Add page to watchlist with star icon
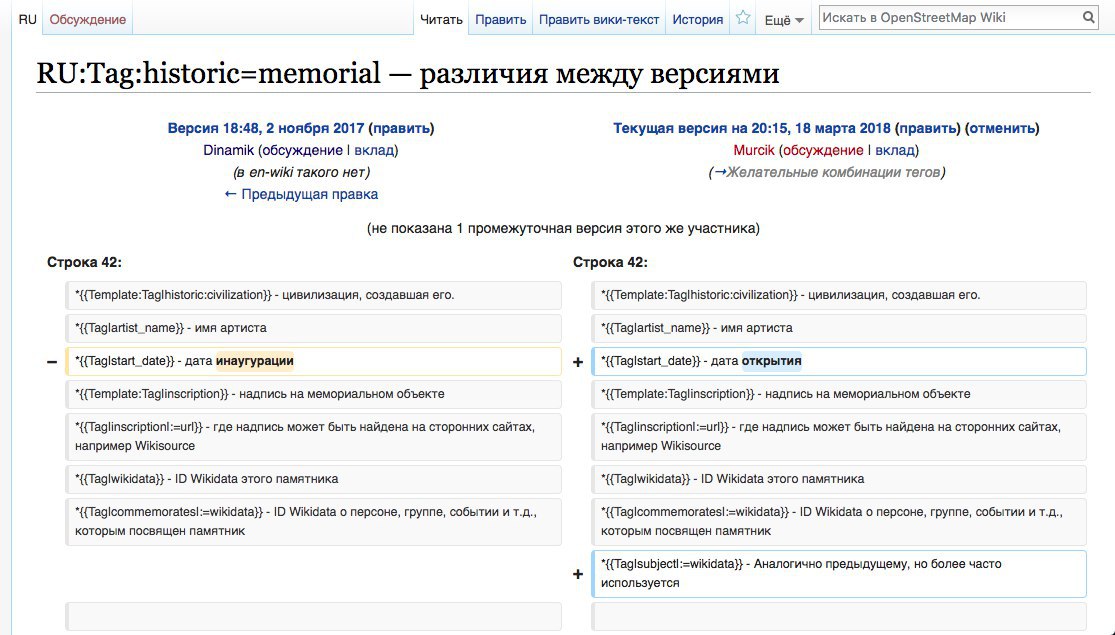Viewport: 1115px width, 635px height. pyautogui.click(x=743, y=18)
